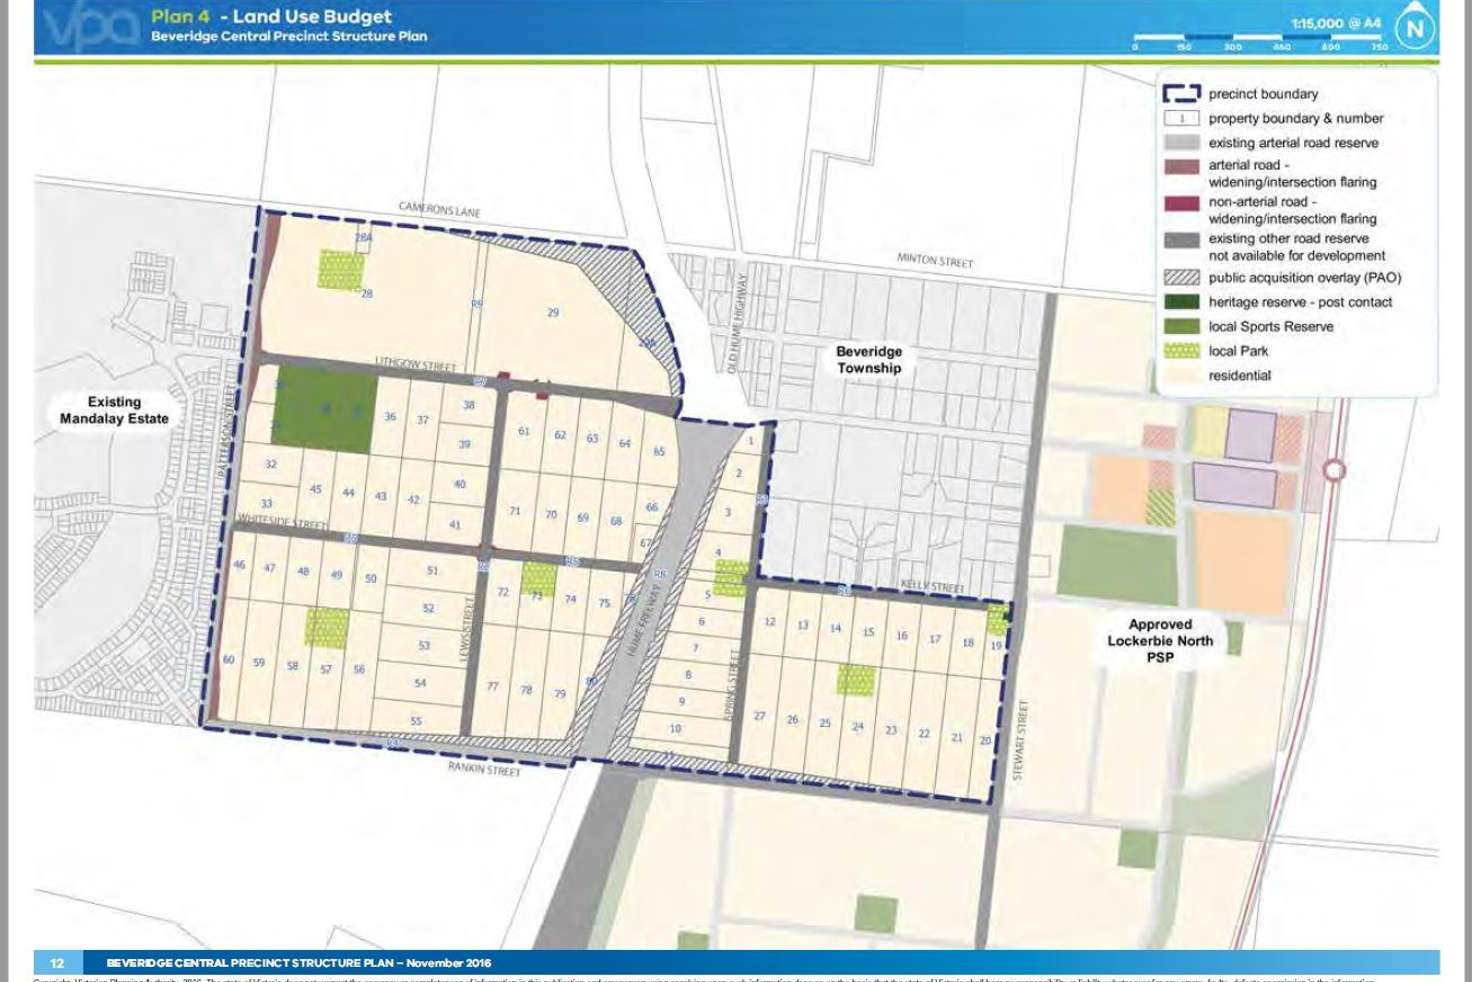Click the 'LITHGOW STREET' street label
This screenshot has width=1472, height=982.
point(415,364)
